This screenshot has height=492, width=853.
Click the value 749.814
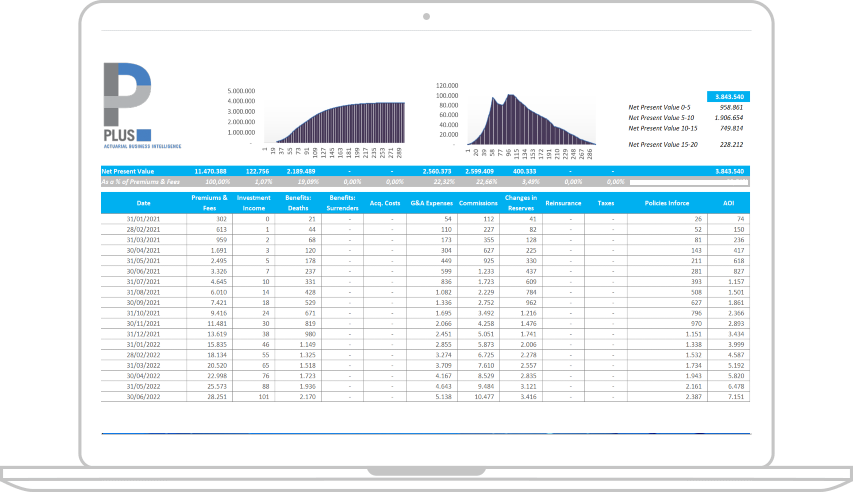point(731,128)
